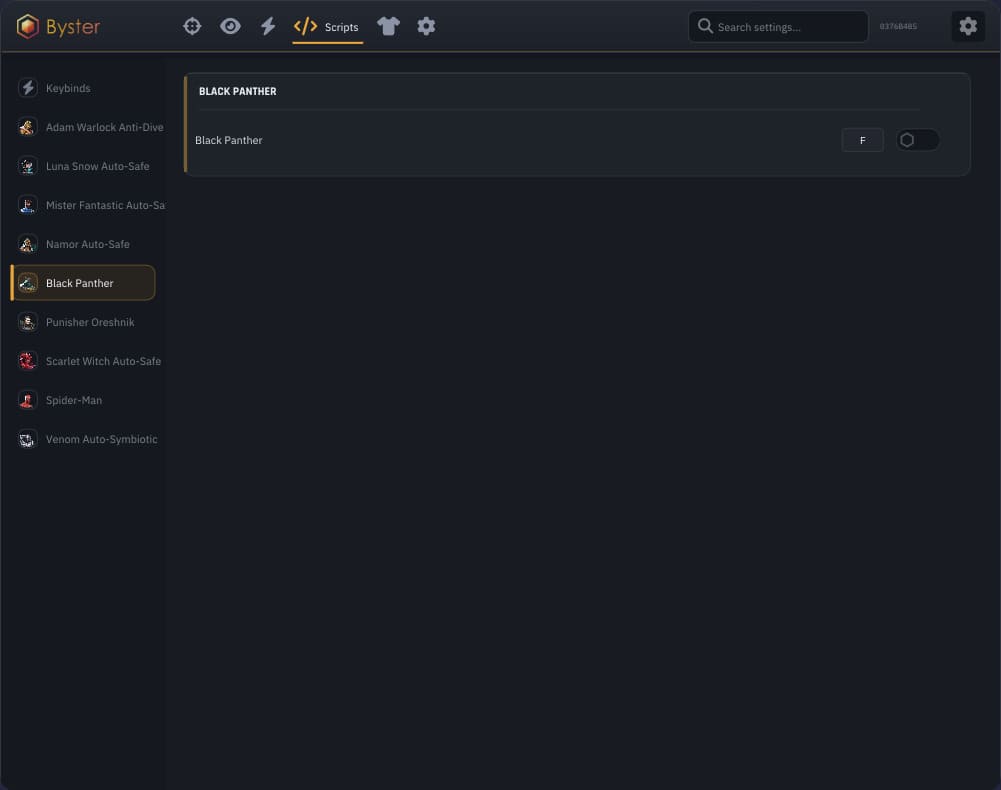Click the Scarlet Witch avatar icon
The height and width of the screenshot is (790, 1001).
[27, 361]
